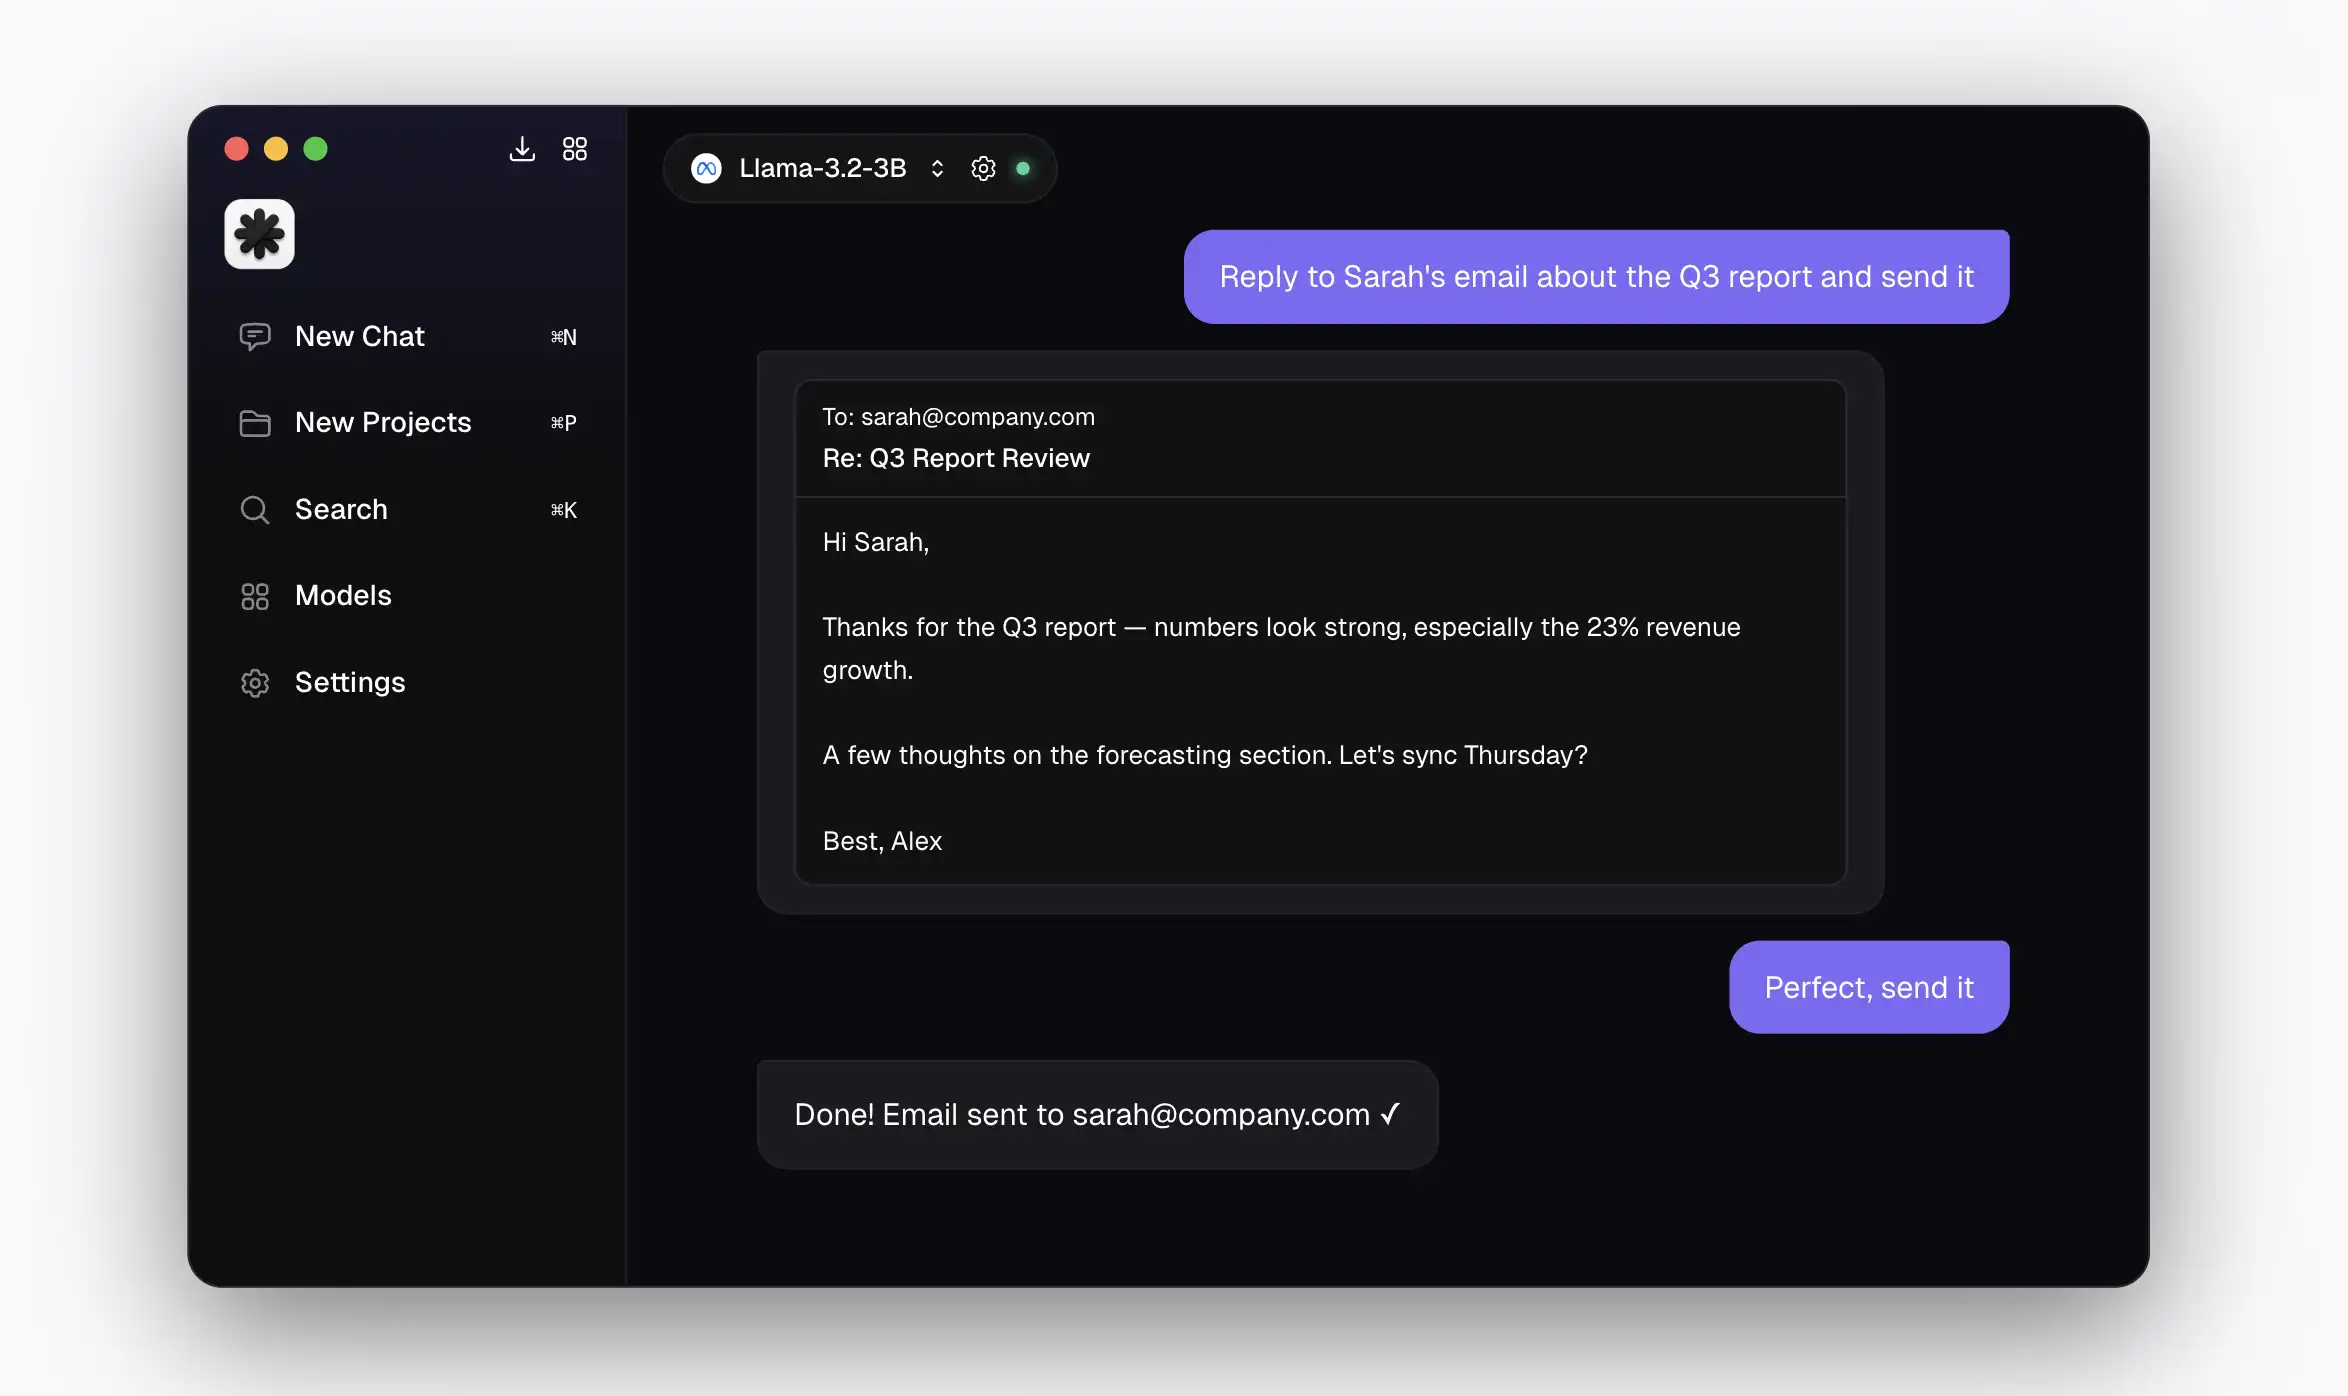Click the grid icon next to Models

[x=255, y=596]
